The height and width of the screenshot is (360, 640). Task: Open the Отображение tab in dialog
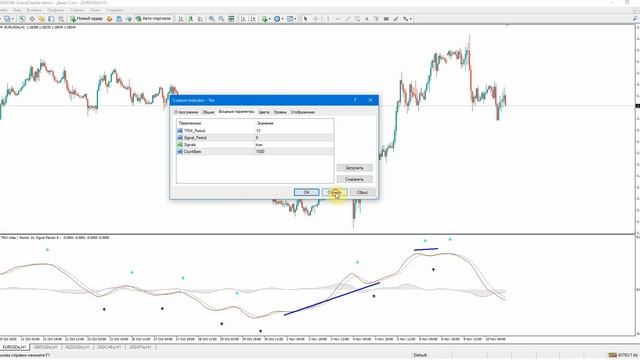[302, 112]
